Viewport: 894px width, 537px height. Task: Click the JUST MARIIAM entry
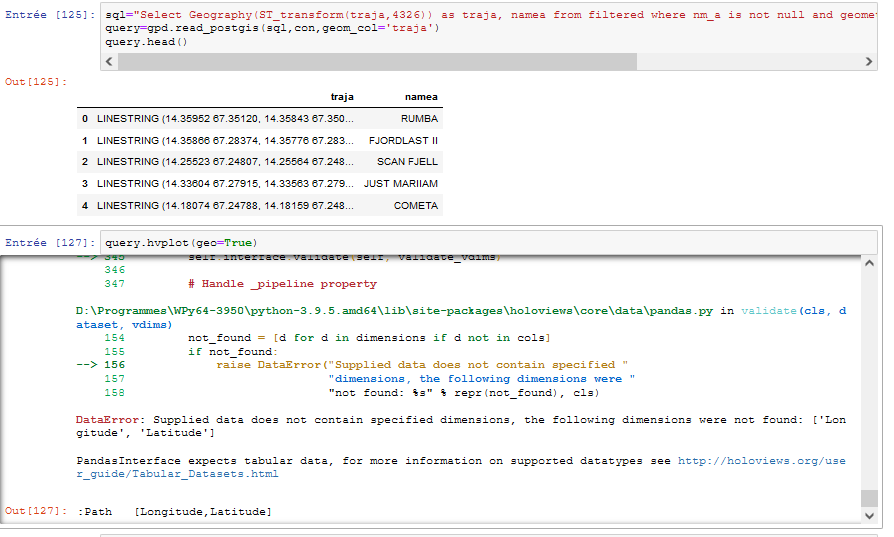coord(400,184)
